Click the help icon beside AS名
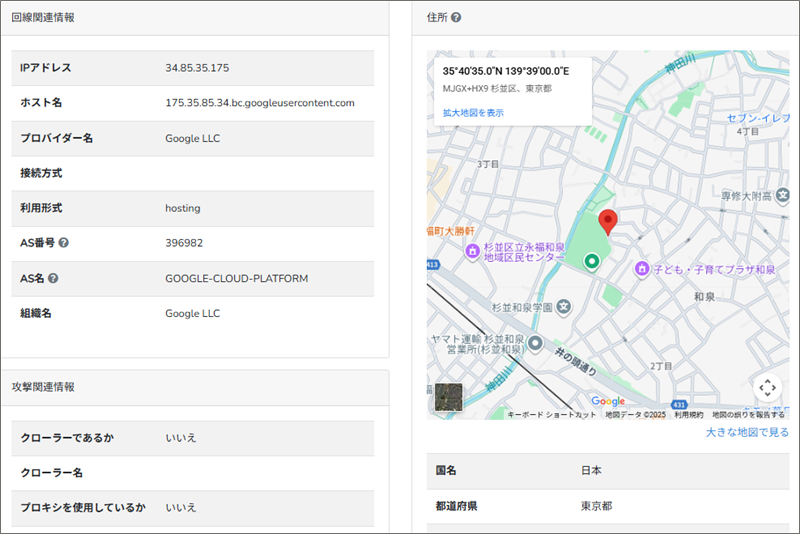The height and width of the screenshot is (534, 800). click(x=53, y=278)
